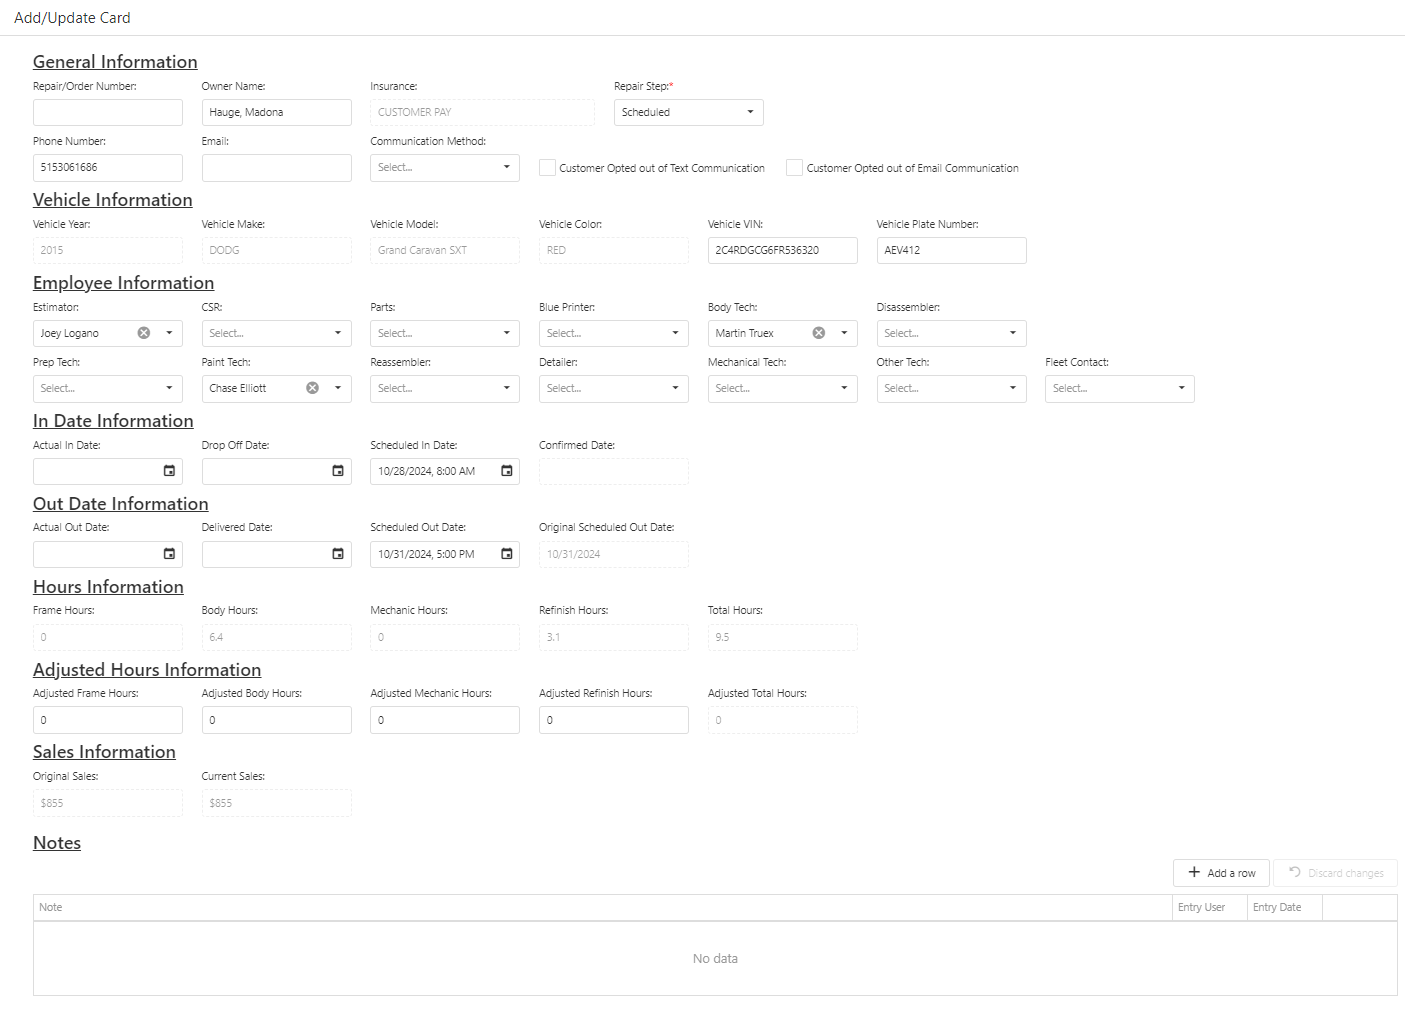Open calendar for Scheduled Out Date
This screenshot has height=1014, width=1405.
507,554
